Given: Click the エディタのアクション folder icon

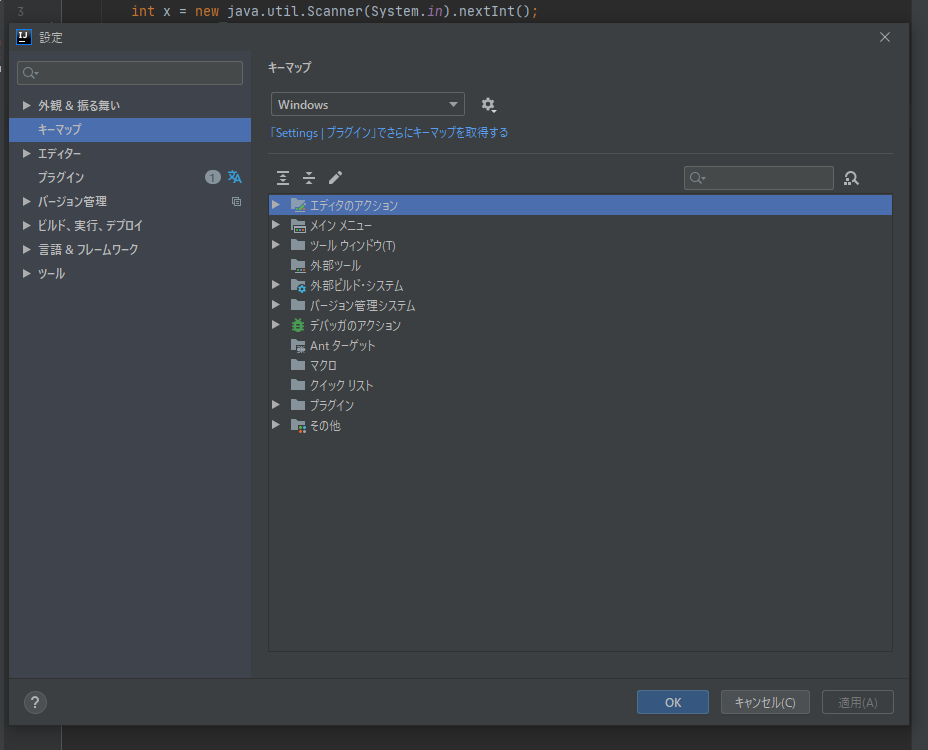Looking at the screenshot, I should pyautogui.click(x=298, y=205).
